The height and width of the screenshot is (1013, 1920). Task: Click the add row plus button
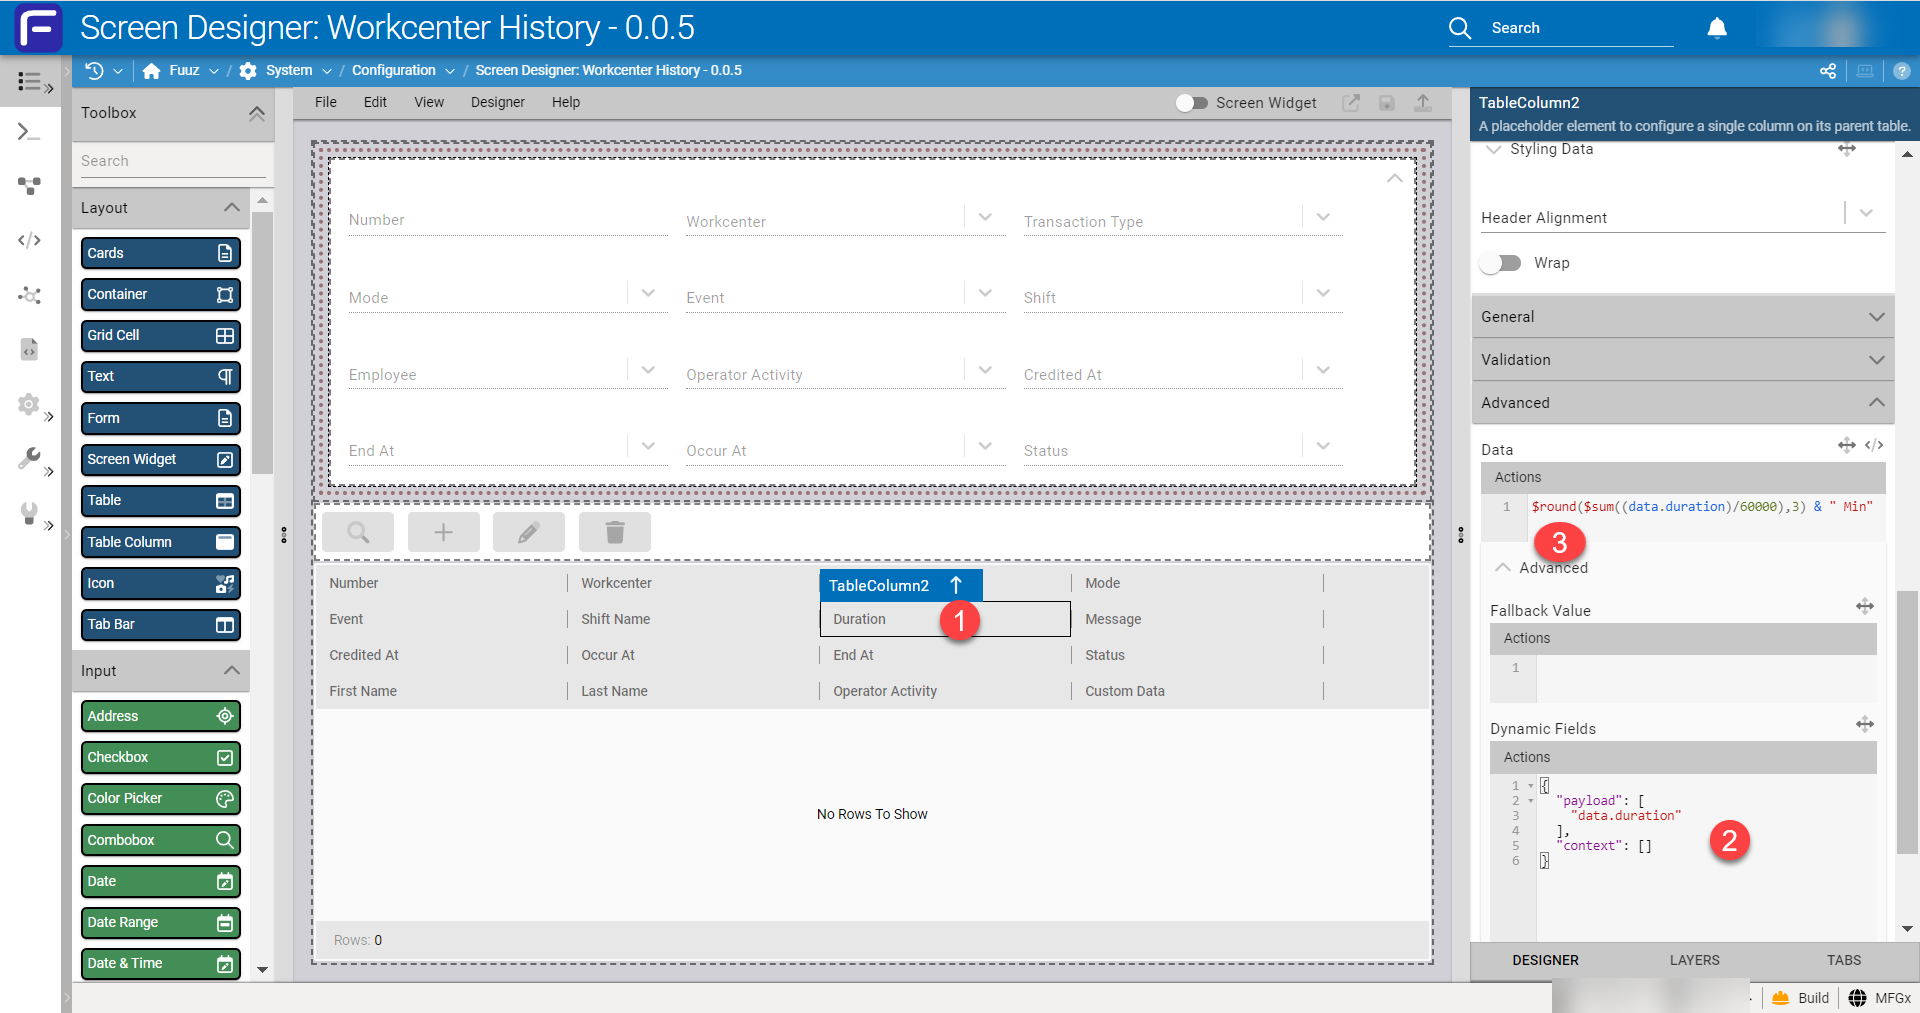pyautogui.click(x=443, y=532)
